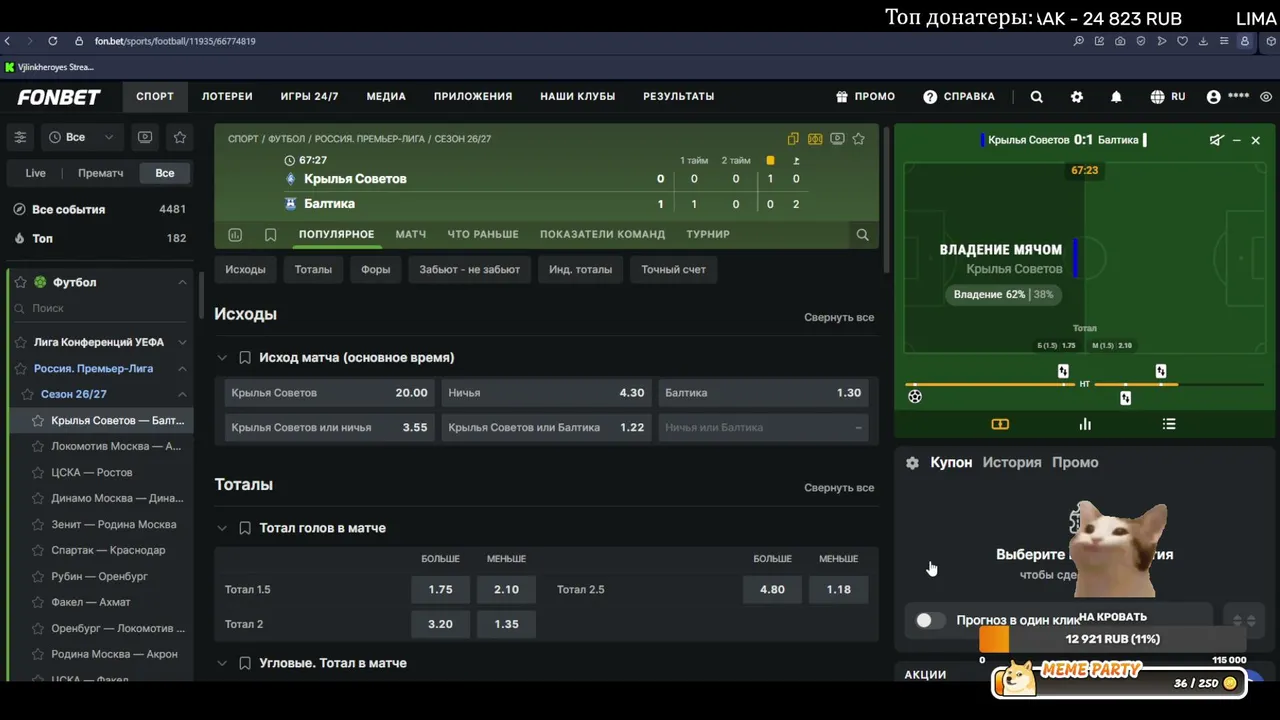1280x720 pixels.
Task: Click the browser heart icon
Action: (x=1182, y=41)
